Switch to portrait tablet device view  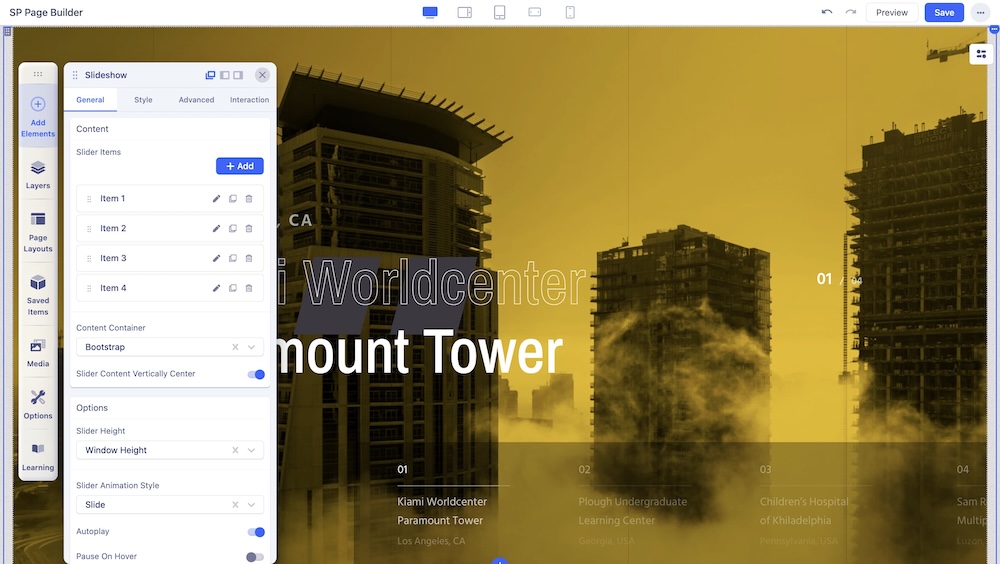[x=500, y=12]
